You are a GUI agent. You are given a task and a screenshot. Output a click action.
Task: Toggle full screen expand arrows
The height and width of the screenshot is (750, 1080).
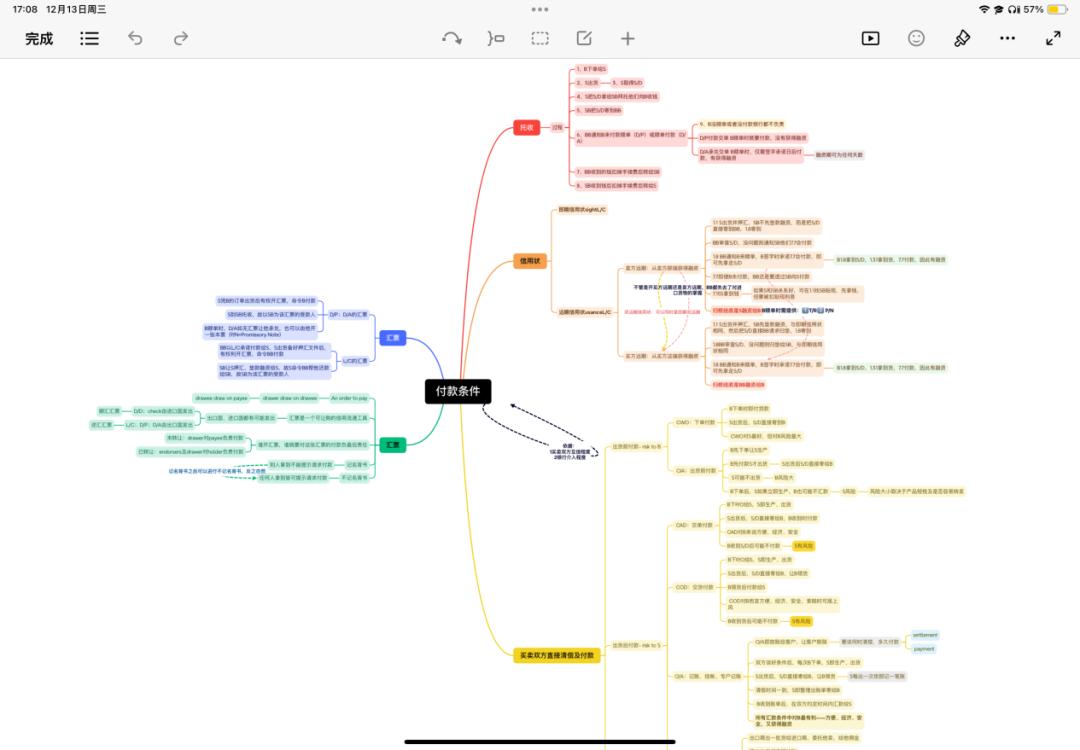pyautogui.click(x=1053, y=39)
